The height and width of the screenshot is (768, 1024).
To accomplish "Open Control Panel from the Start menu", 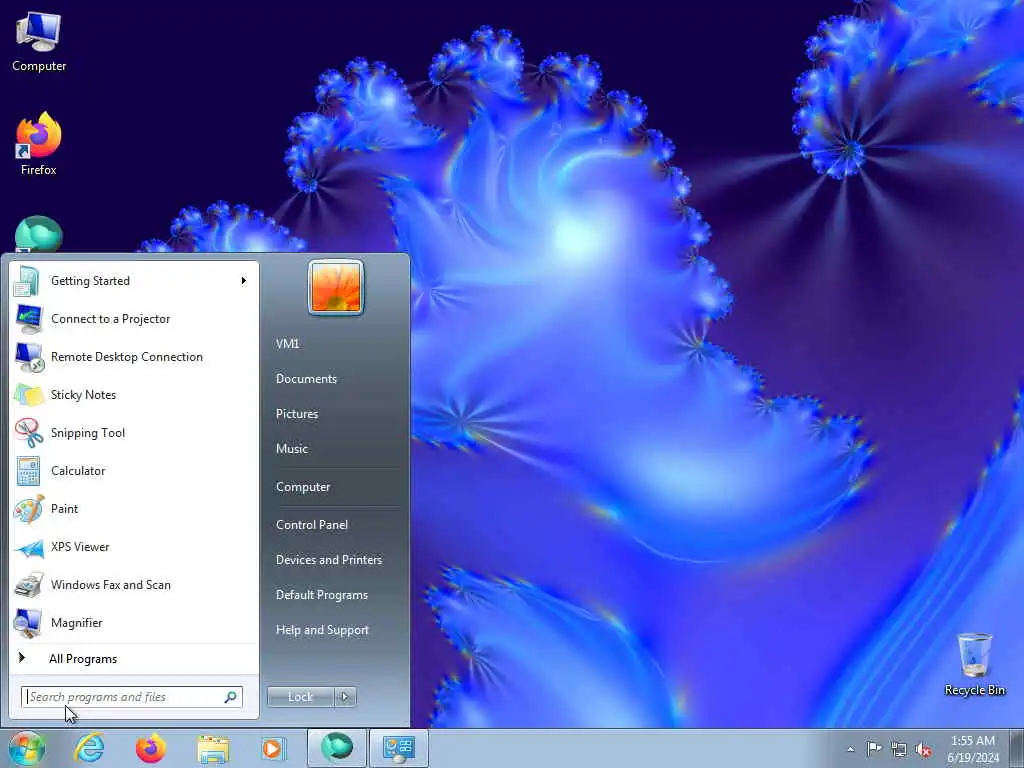I will click(x=312, y=525).
